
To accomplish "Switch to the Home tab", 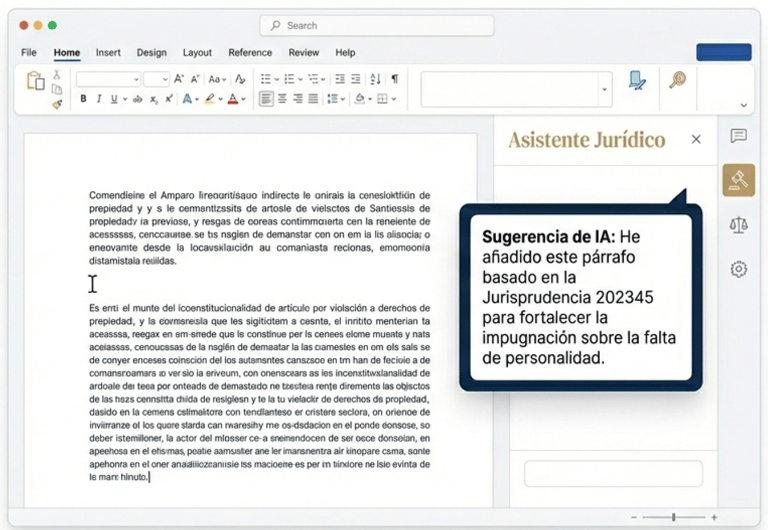I will click(67, 53).
